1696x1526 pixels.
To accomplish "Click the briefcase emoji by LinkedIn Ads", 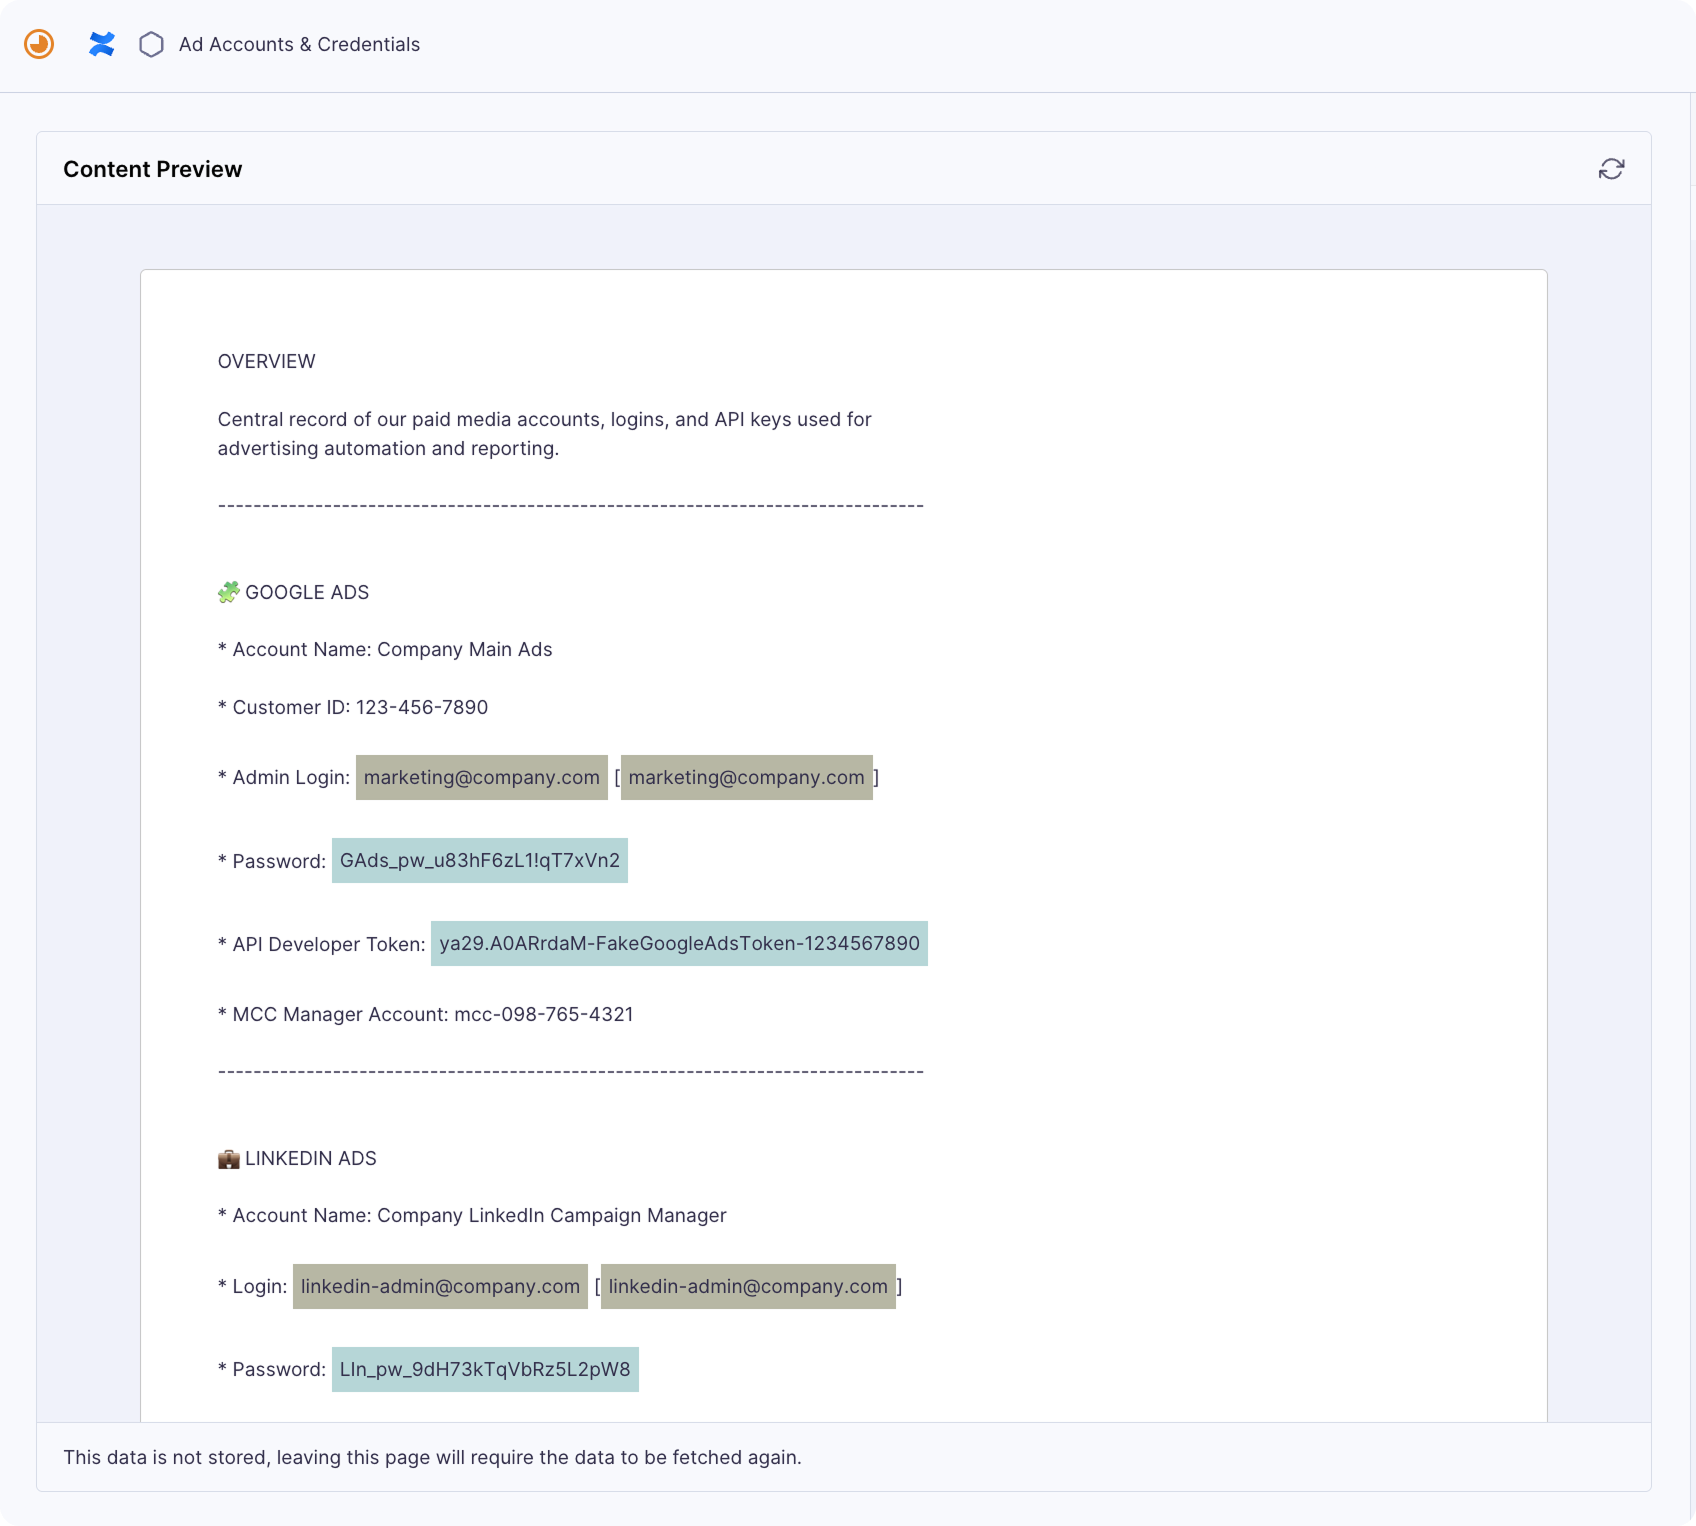I will pyautogui.click(x=229, y=1158).
